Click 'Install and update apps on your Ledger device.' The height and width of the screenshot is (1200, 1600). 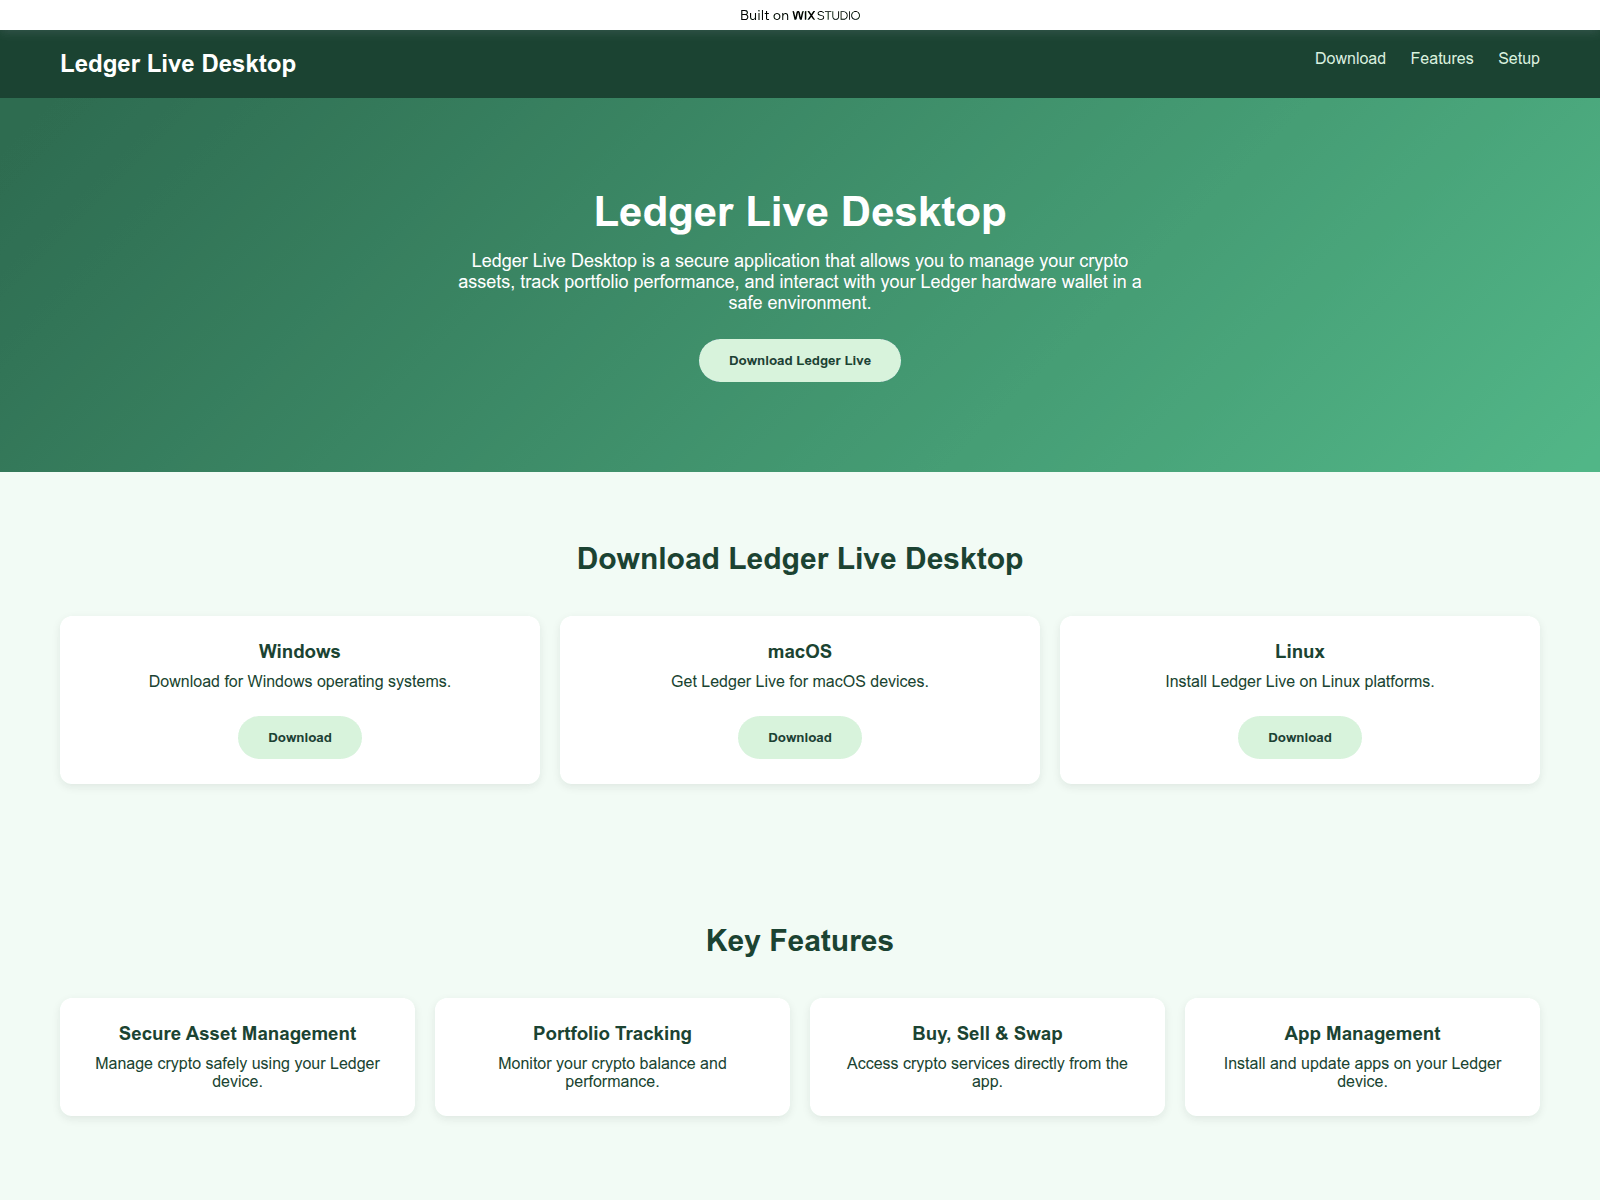pyautogui.click(x=1362, y=1072)
